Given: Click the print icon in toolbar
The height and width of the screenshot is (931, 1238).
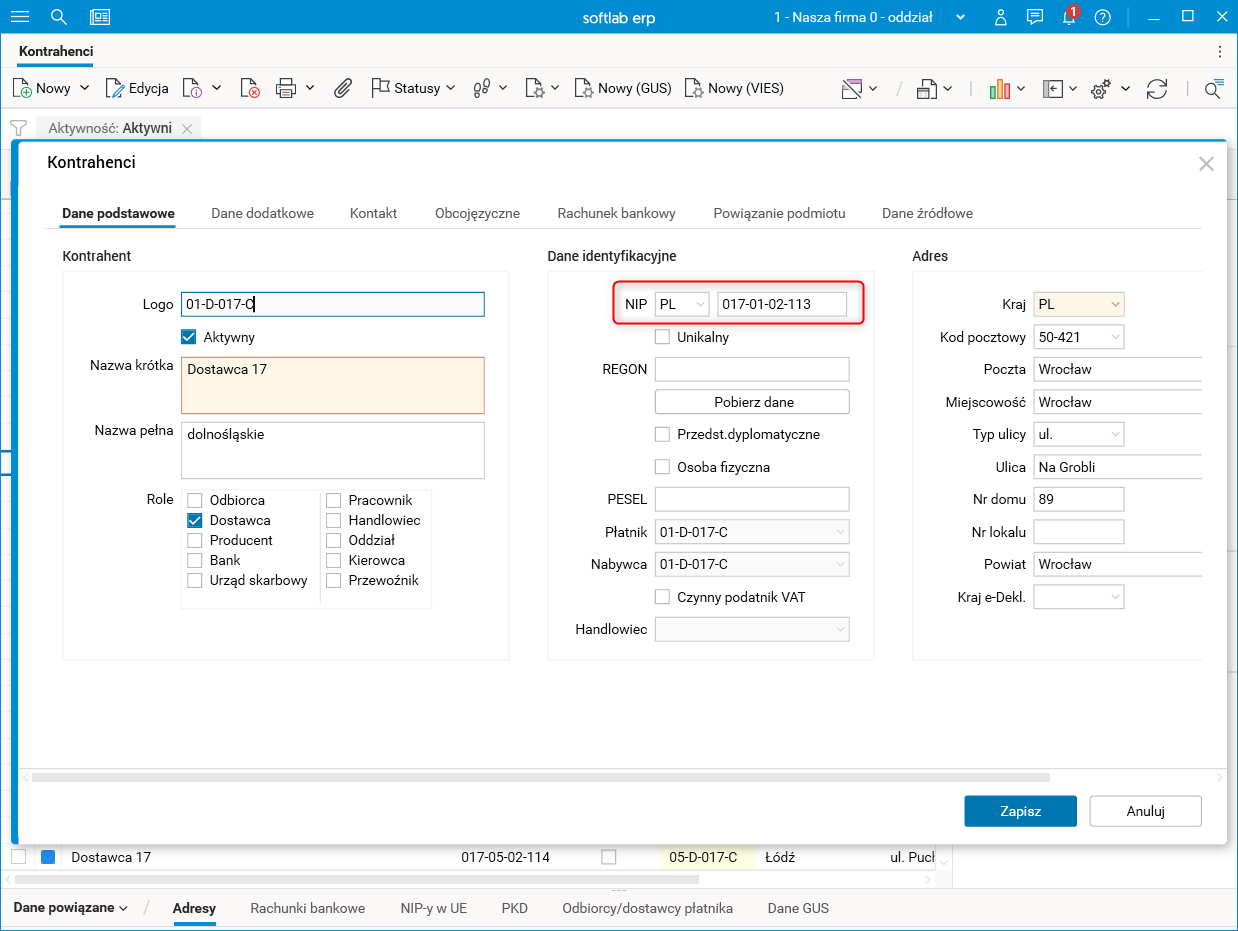Looking at the screenshot, I should pos(286,88).
